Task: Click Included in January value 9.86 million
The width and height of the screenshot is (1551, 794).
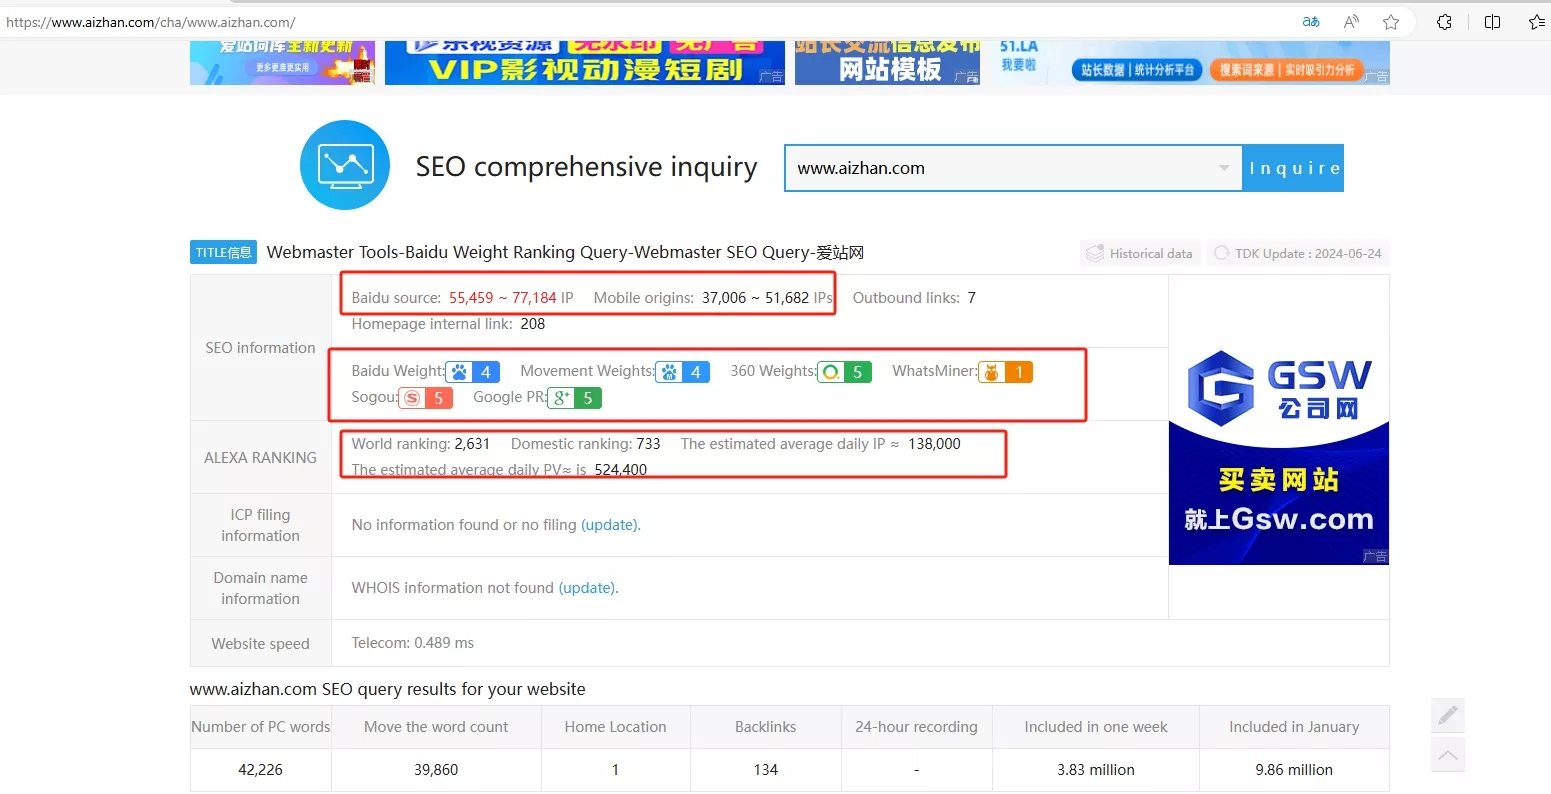Action: [1294, 770]
